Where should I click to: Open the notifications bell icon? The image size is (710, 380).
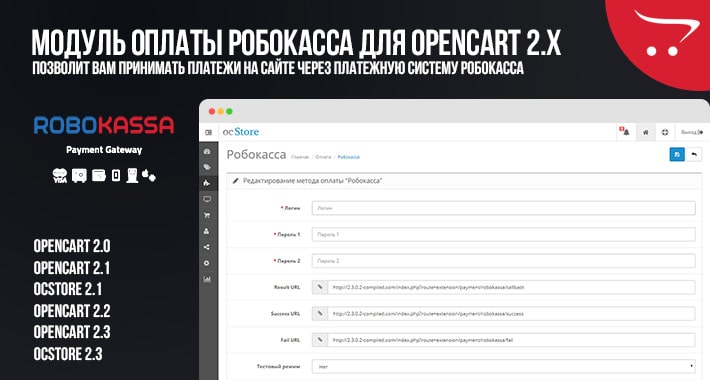pos(625,132)
